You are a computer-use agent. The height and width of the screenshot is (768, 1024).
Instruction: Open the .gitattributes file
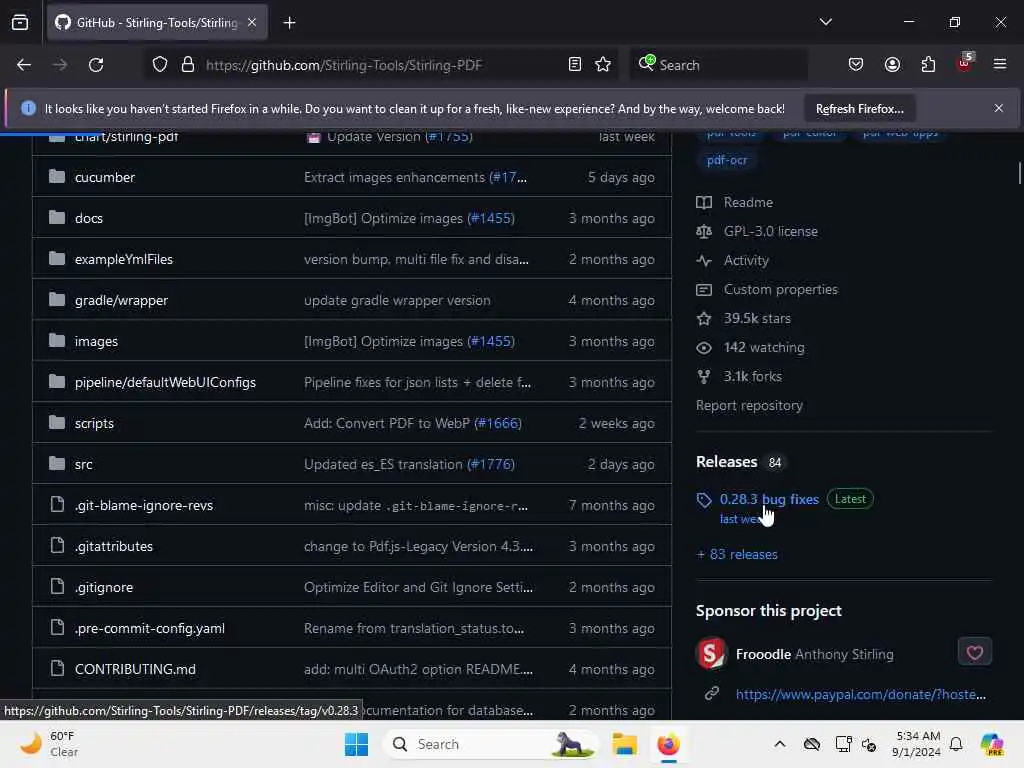tap(114, 547)
